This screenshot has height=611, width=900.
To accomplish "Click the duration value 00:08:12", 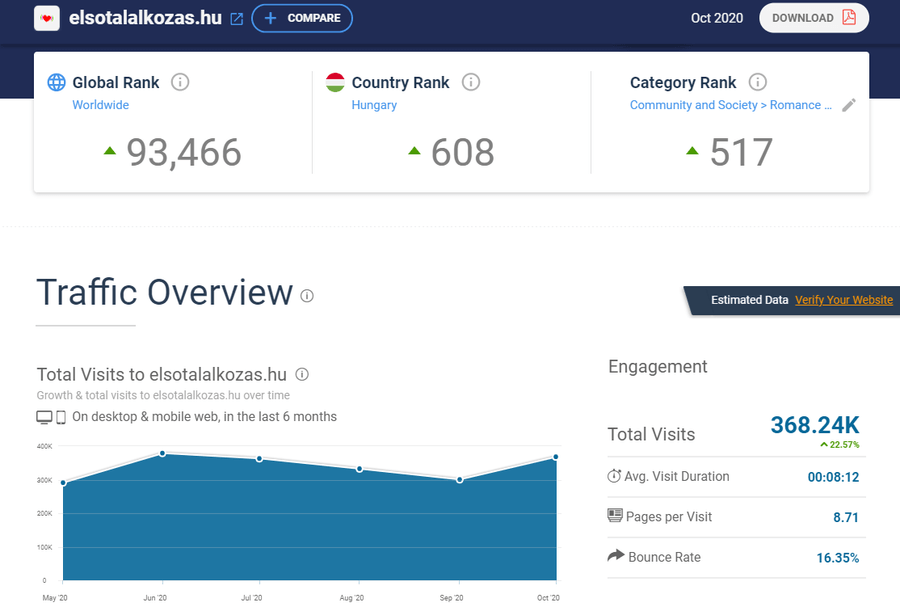I will pyautogui.click(x=833, y=477).
